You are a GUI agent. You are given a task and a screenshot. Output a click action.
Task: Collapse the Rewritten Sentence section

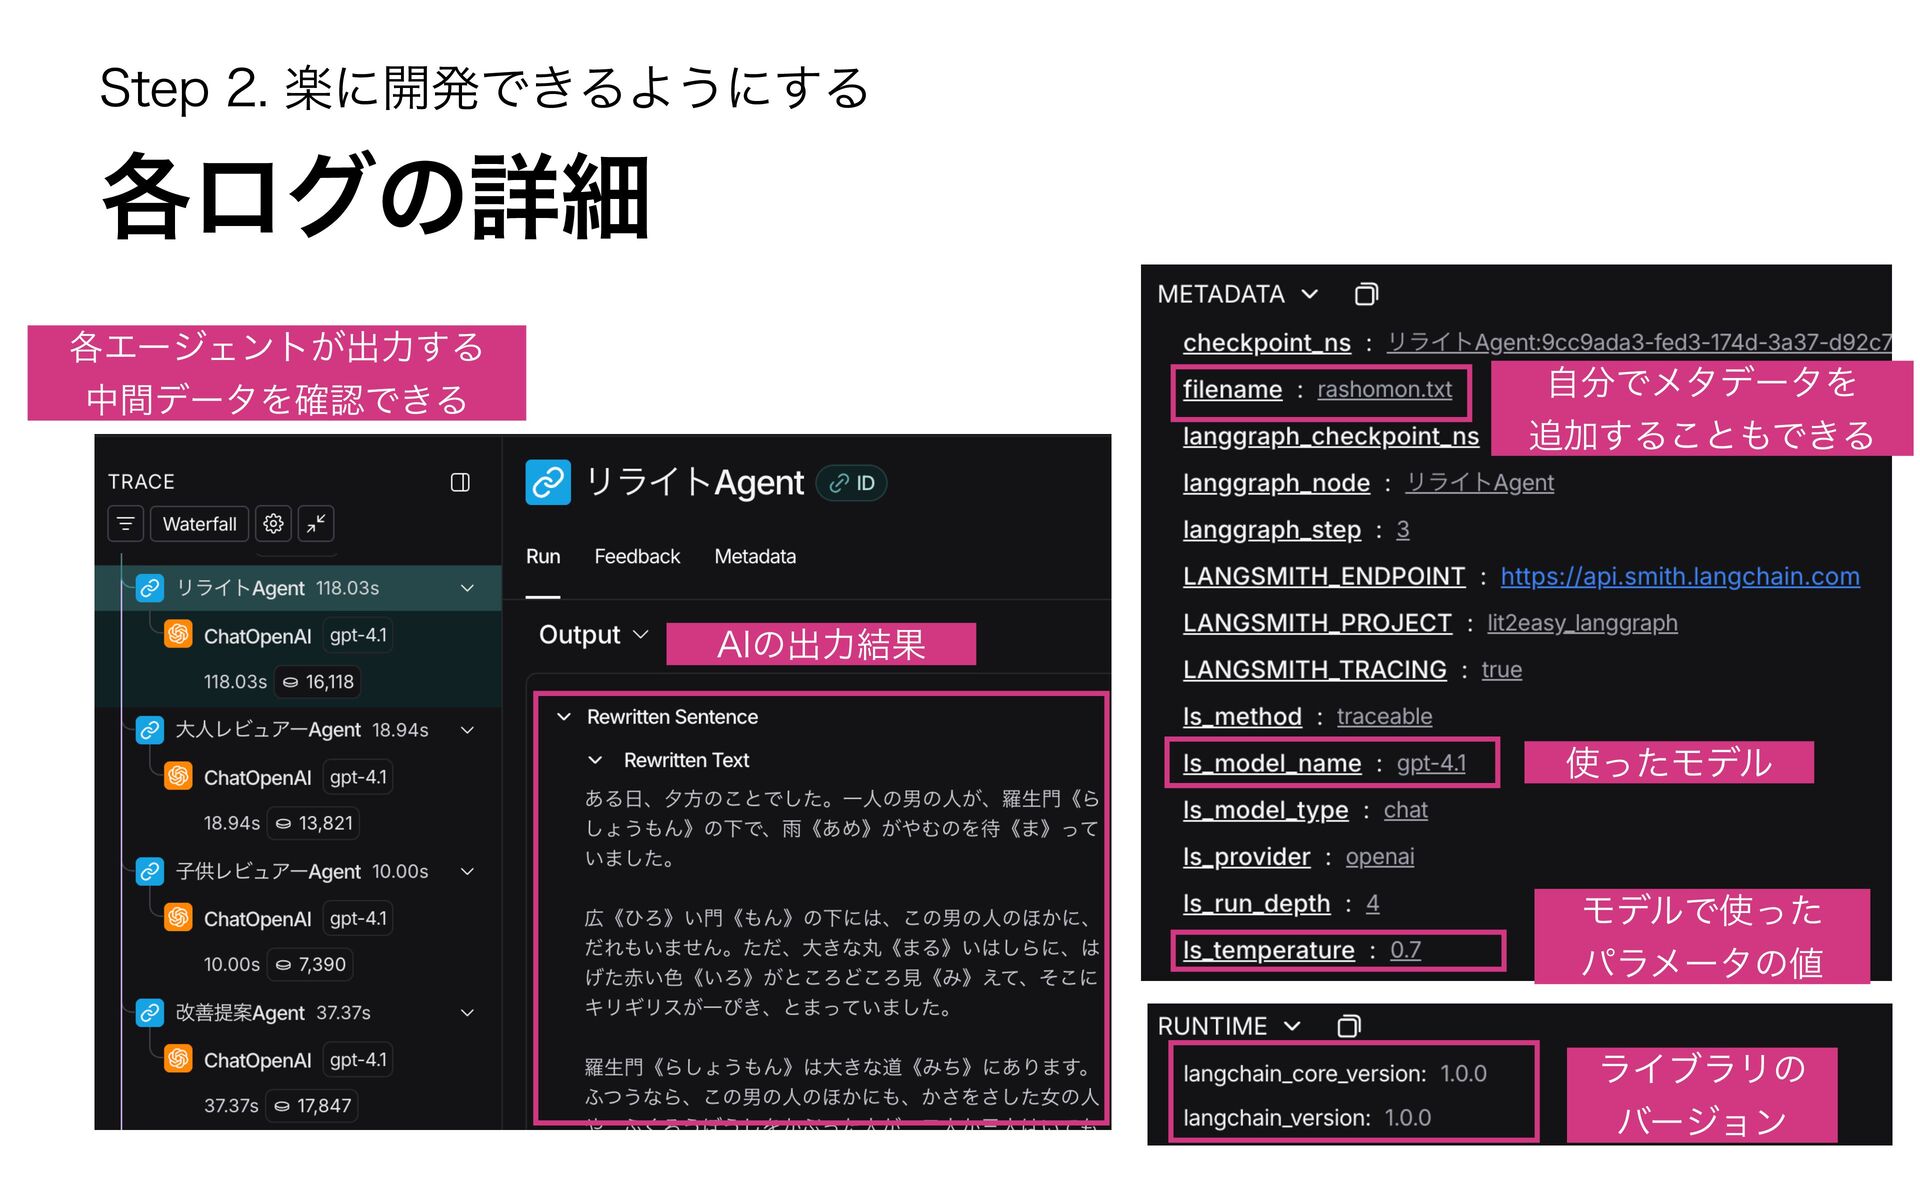(x=564, y=717)
